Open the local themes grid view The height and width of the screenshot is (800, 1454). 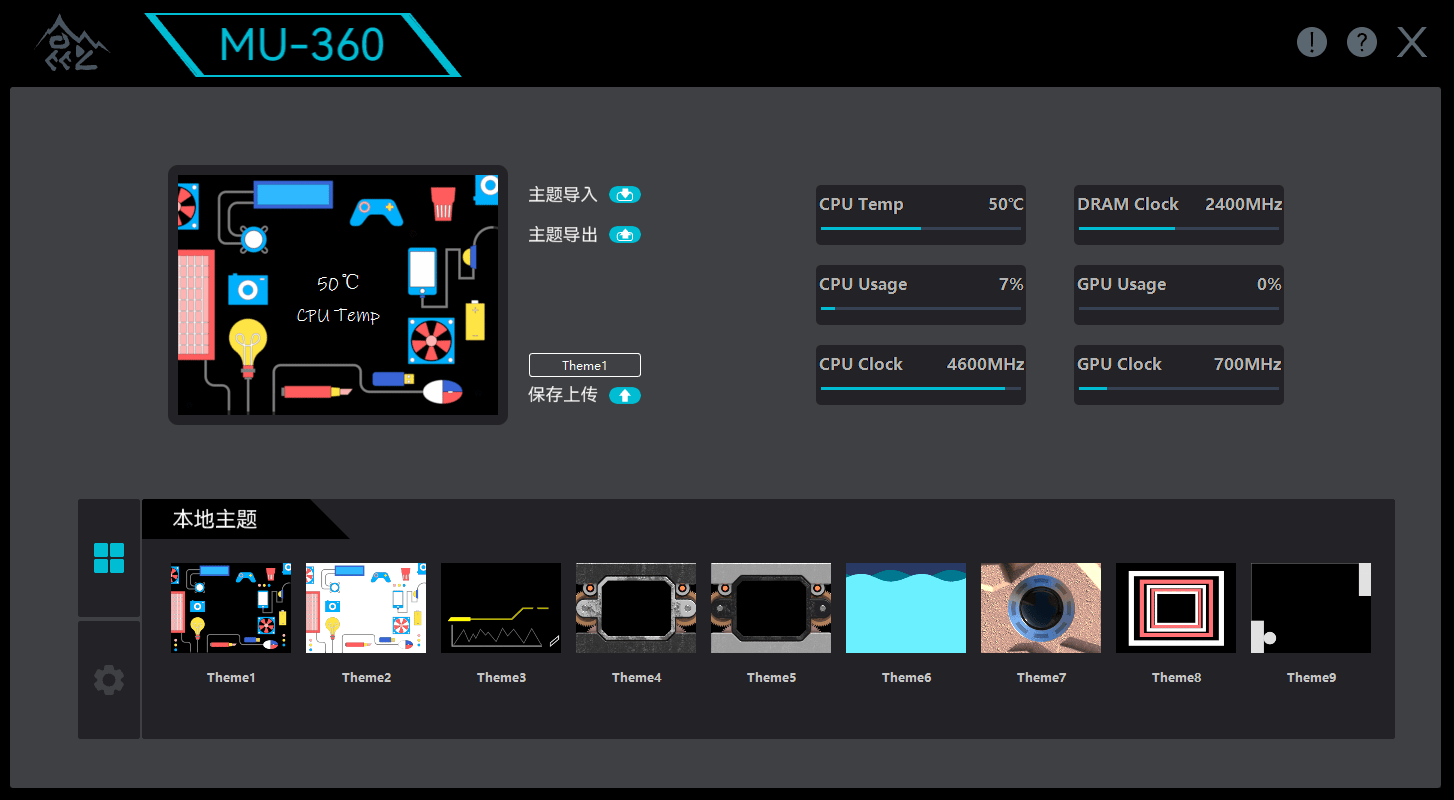pos(109,558)
